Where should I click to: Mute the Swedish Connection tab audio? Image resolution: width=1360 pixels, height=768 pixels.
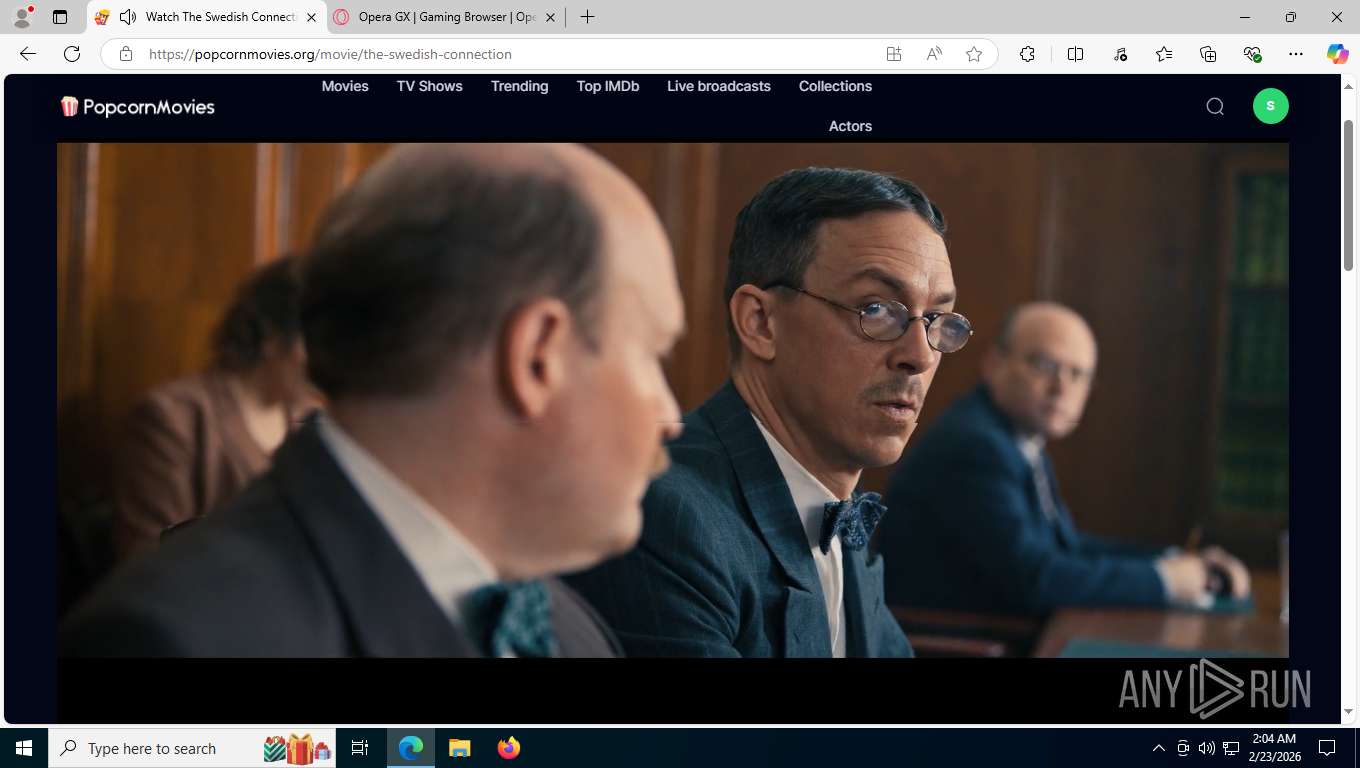pyautogui.click(x=127, y=17)
